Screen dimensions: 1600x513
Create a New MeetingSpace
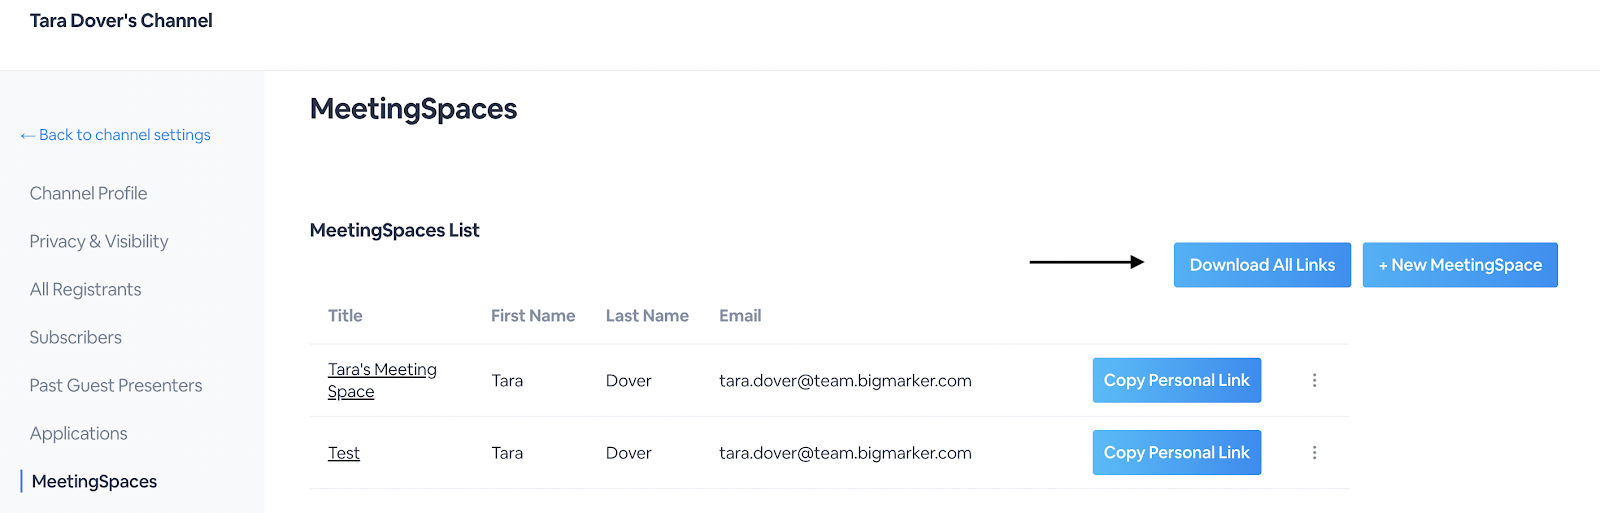[x=1460, y=265]
